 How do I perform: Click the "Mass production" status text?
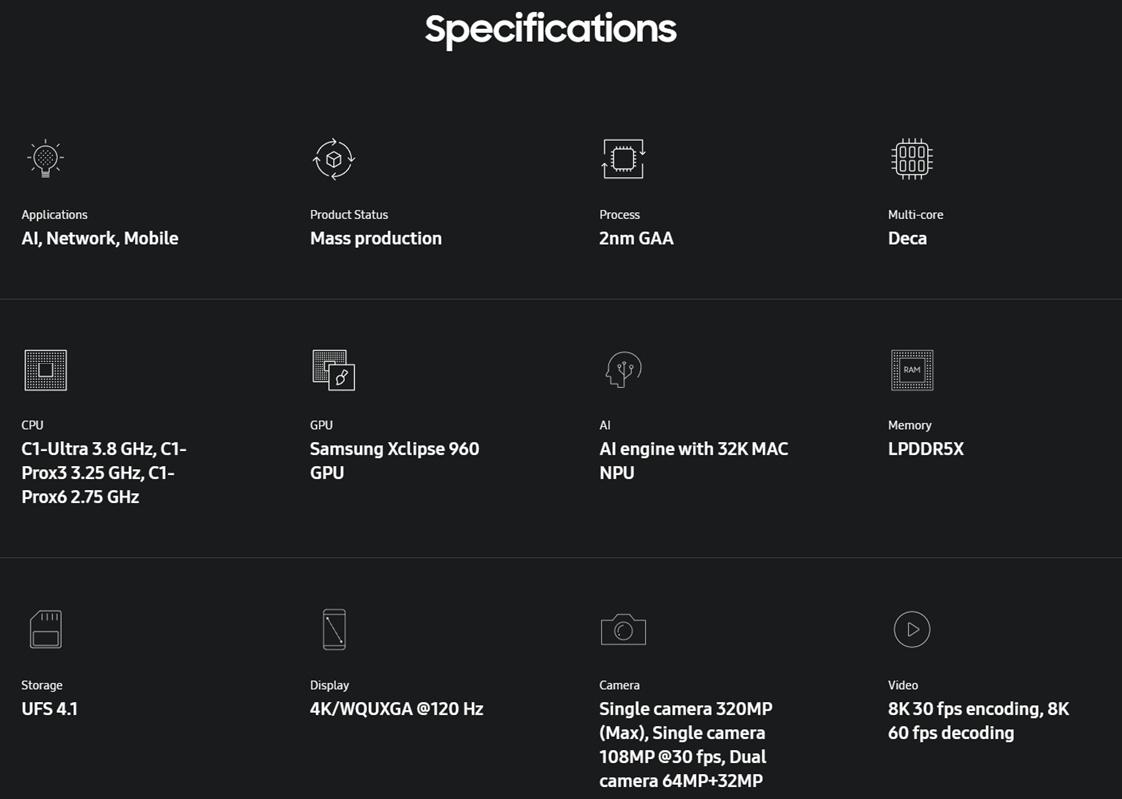376,238
